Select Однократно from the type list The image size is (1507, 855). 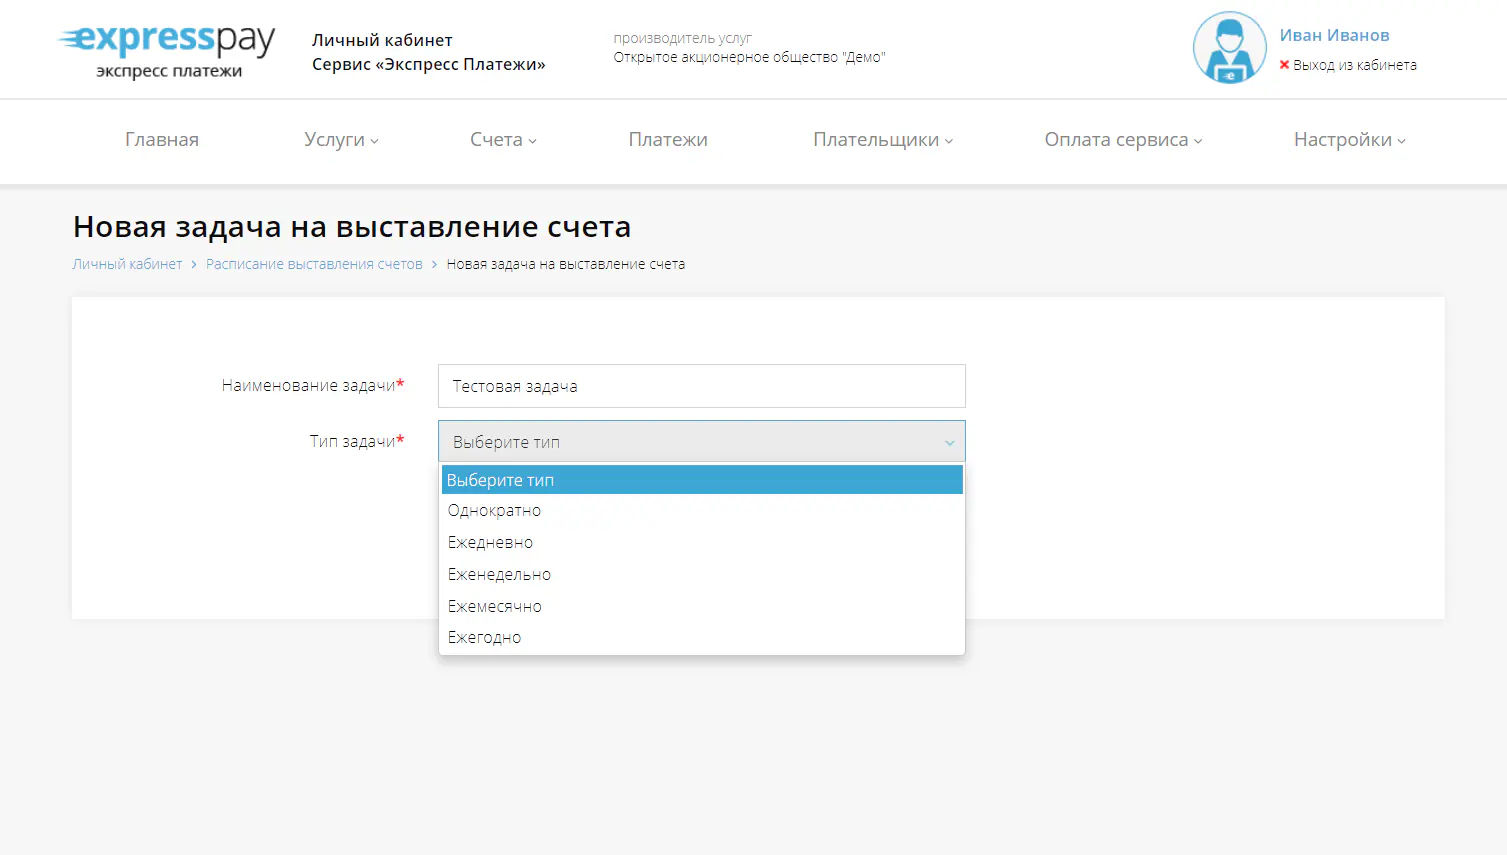pyautogui.click(x=494, y=510)
